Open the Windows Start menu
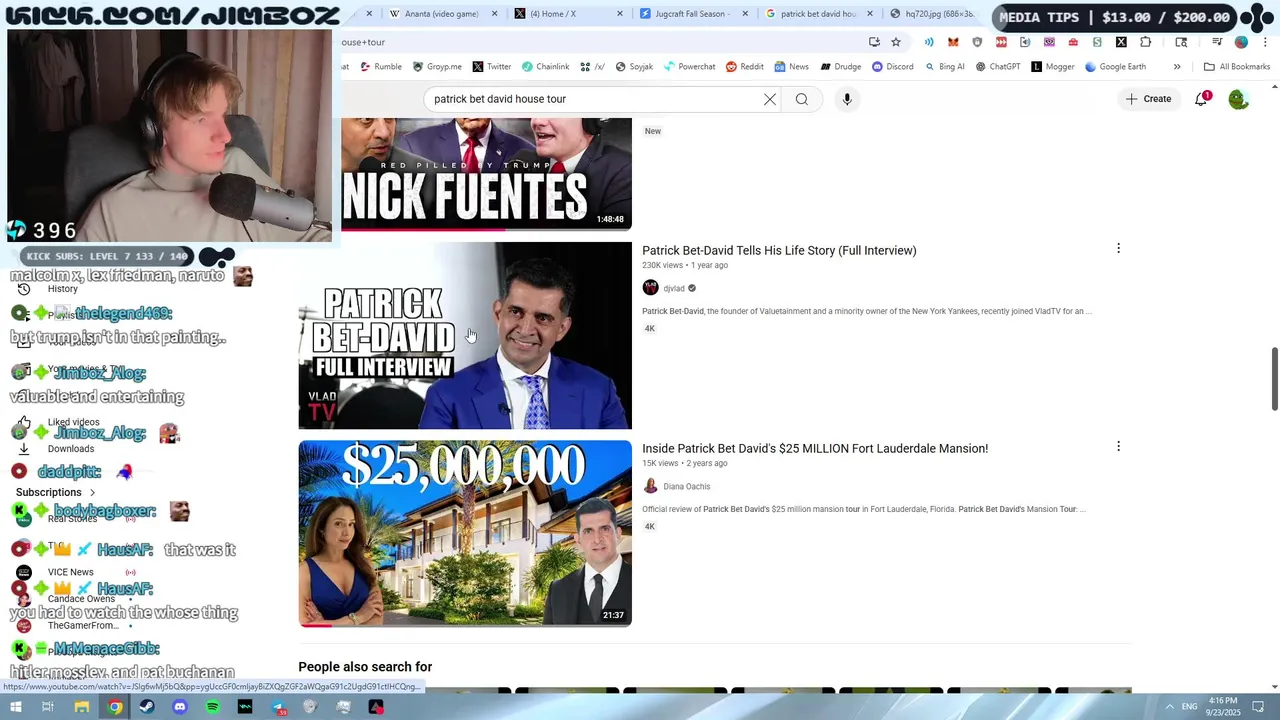This screenshot has height=720, width=1280. (15, 707)
